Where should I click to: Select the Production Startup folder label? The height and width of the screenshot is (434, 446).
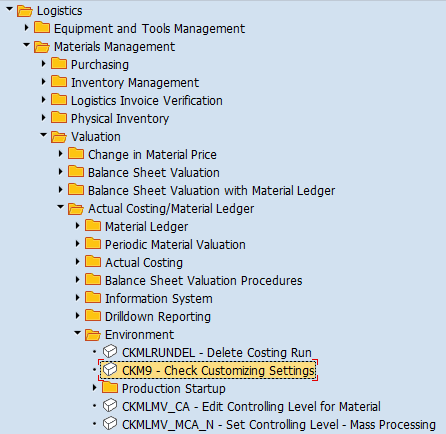[x=174, y=389]
